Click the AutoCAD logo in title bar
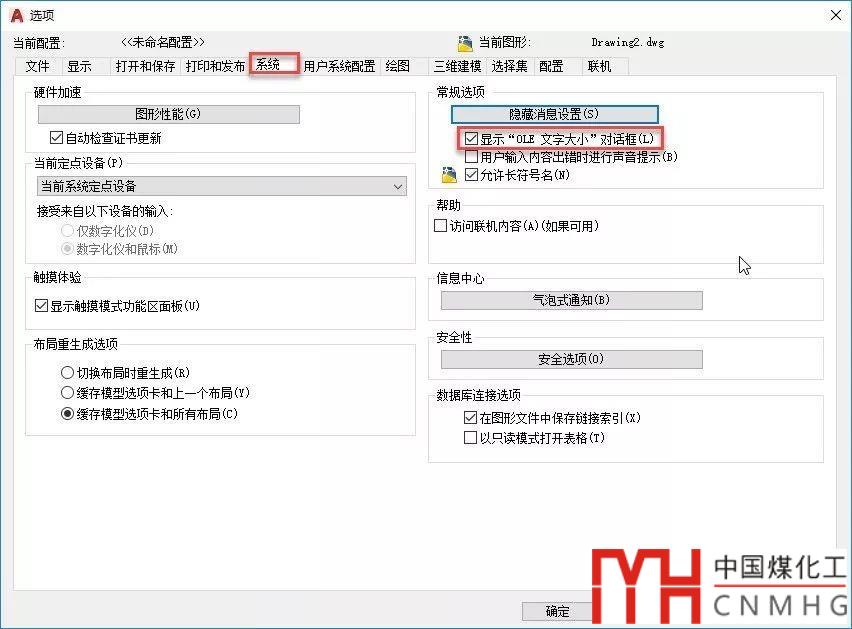Viewport: 852px width, 629px height. (17, 15)
